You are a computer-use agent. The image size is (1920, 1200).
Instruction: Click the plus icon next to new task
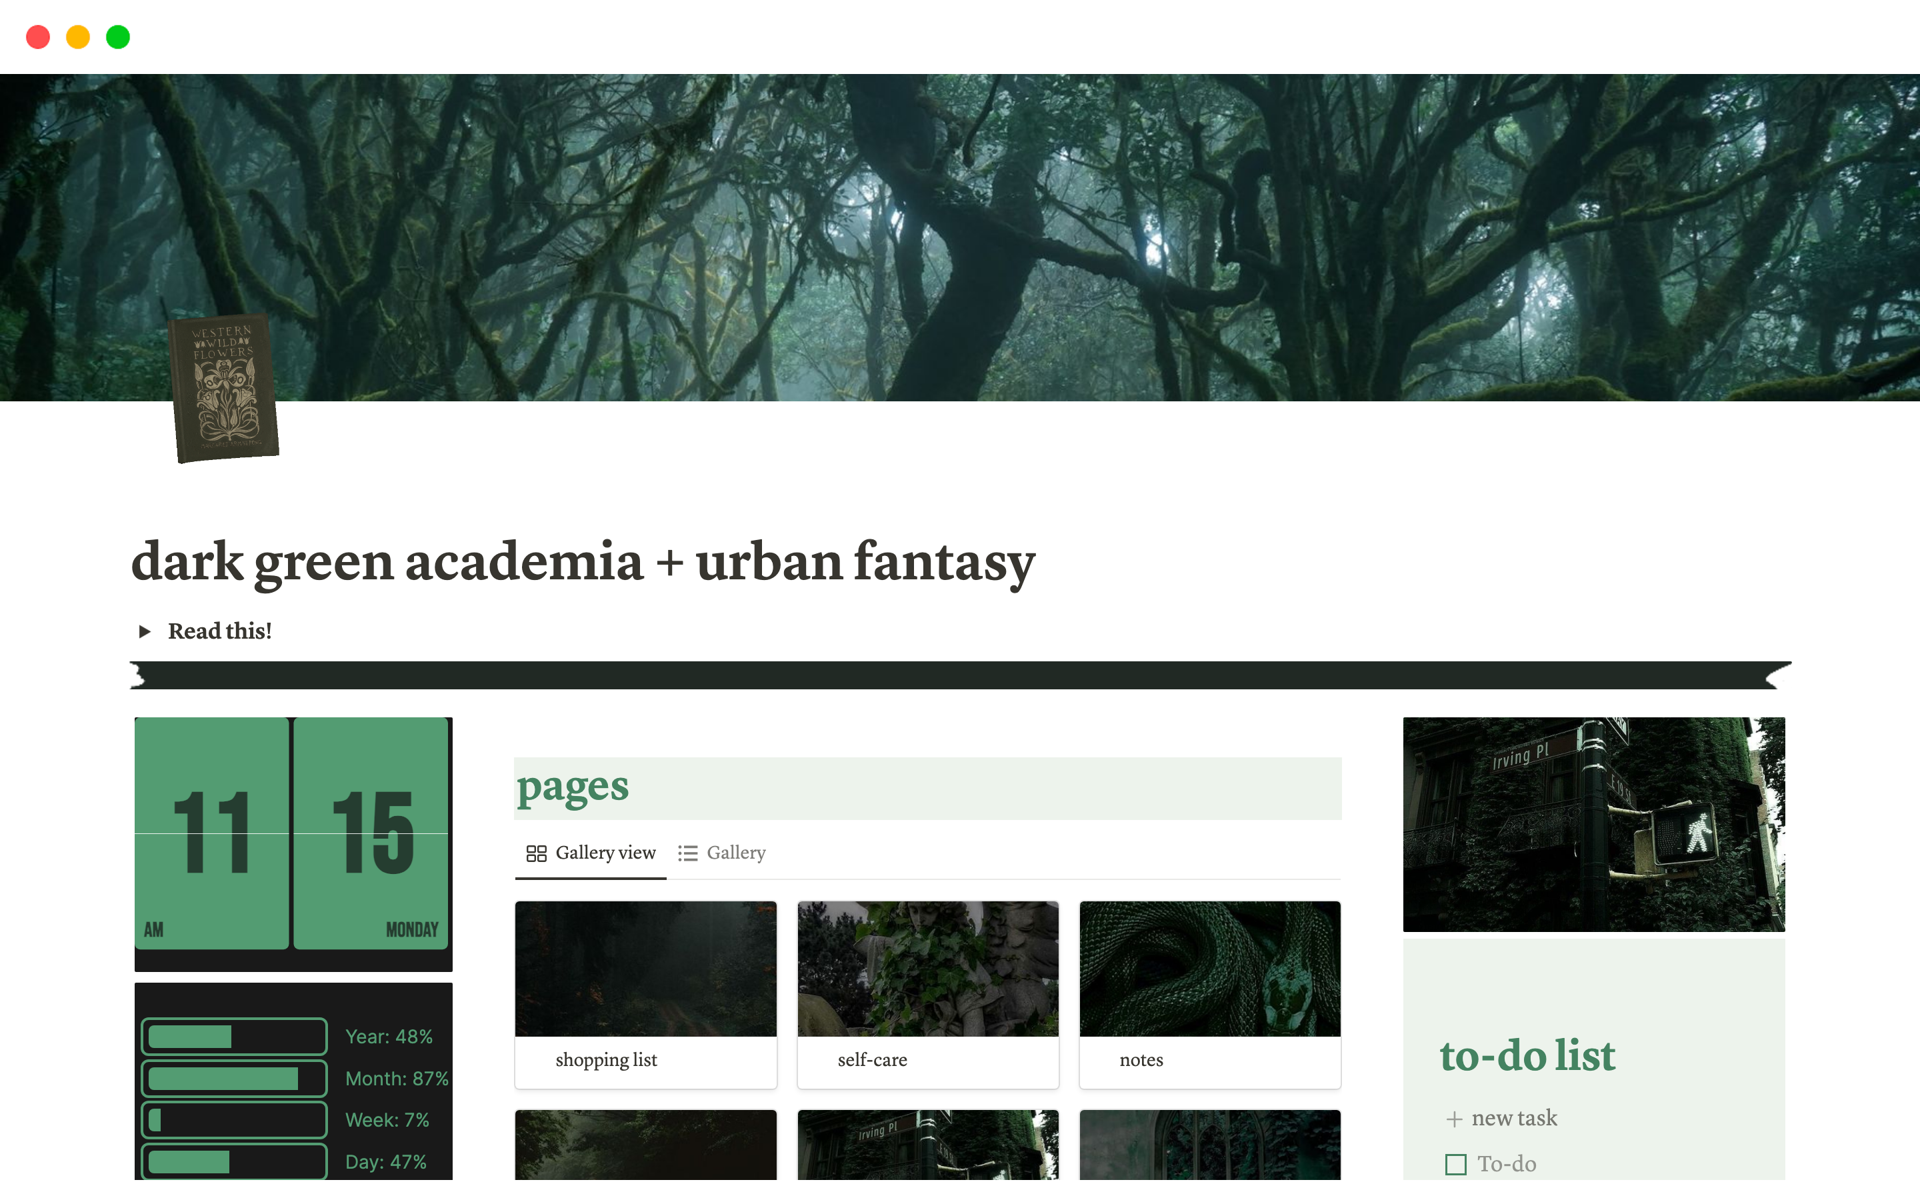pyautogui.click(x=1454, y=1119)
